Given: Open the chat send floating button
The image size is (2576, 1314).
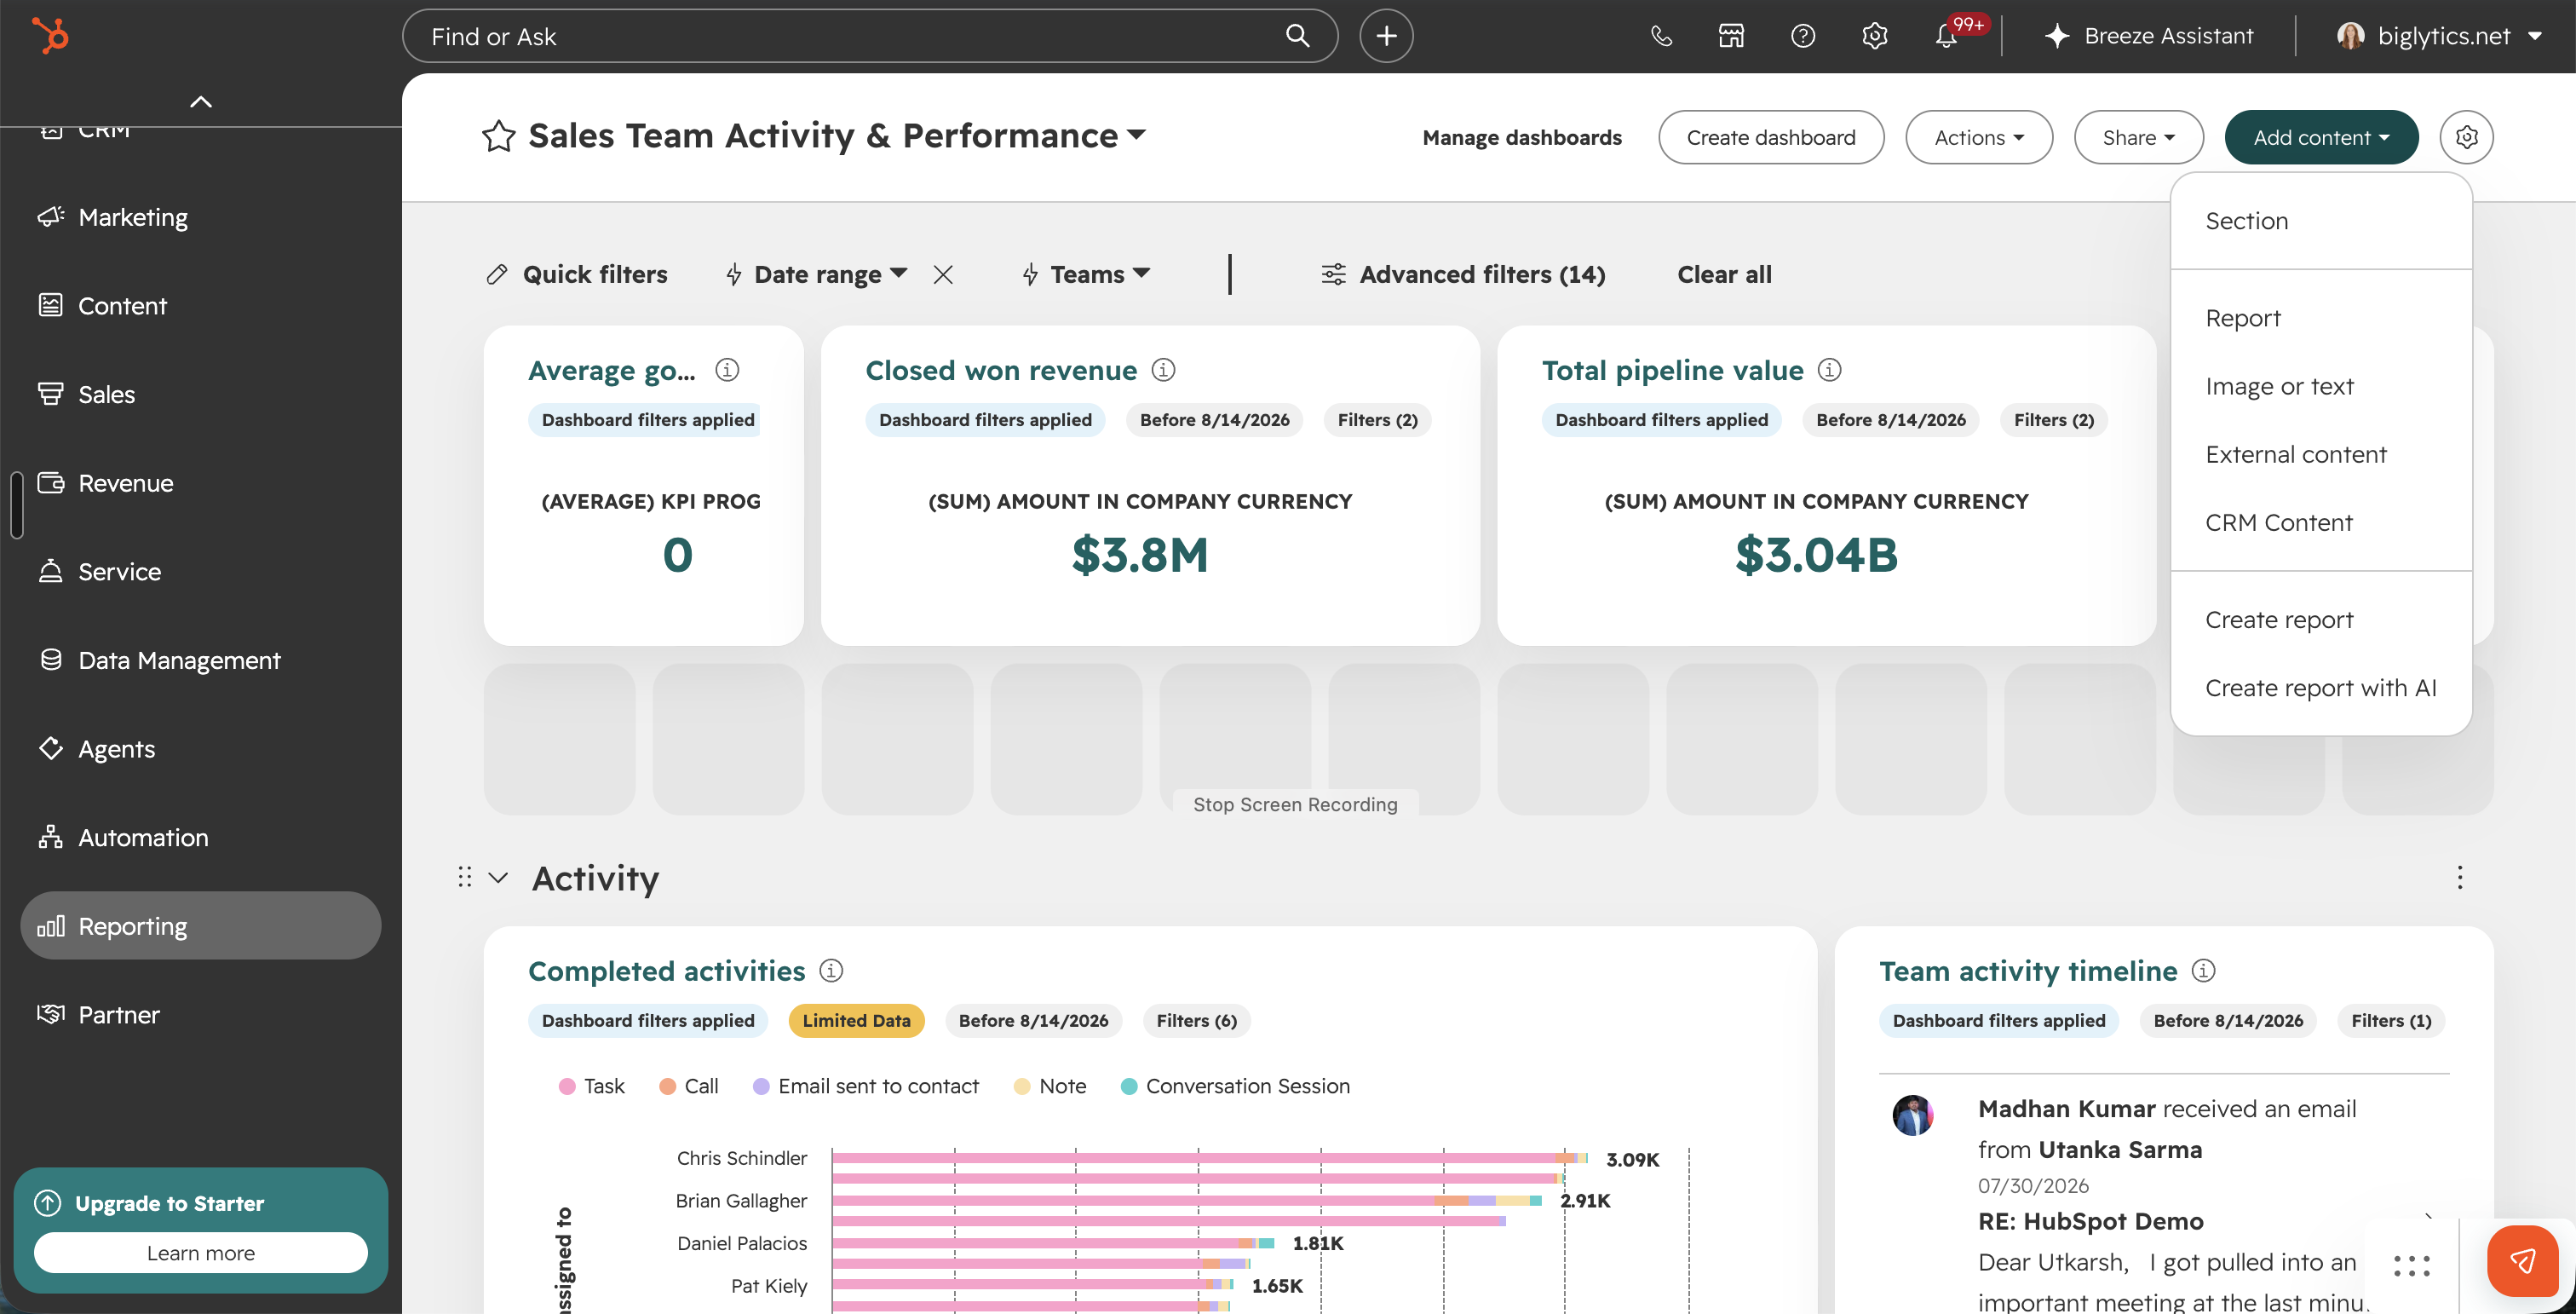Looking at the screenshot, I should pyautogui.click(x=2522, y=1260).
